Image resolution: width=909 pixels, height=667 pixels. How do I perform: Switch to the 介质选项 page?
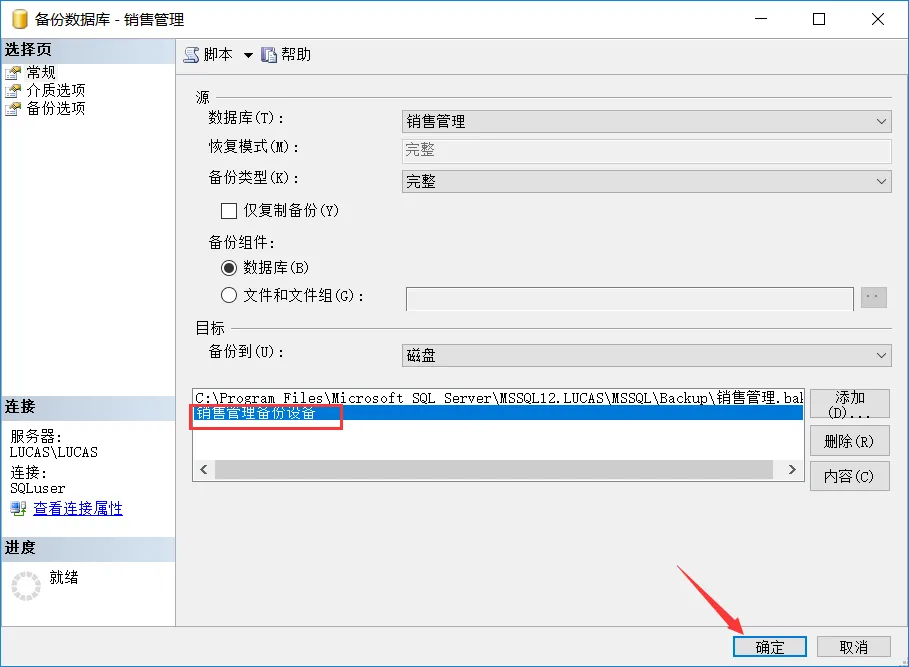(56, 90)
